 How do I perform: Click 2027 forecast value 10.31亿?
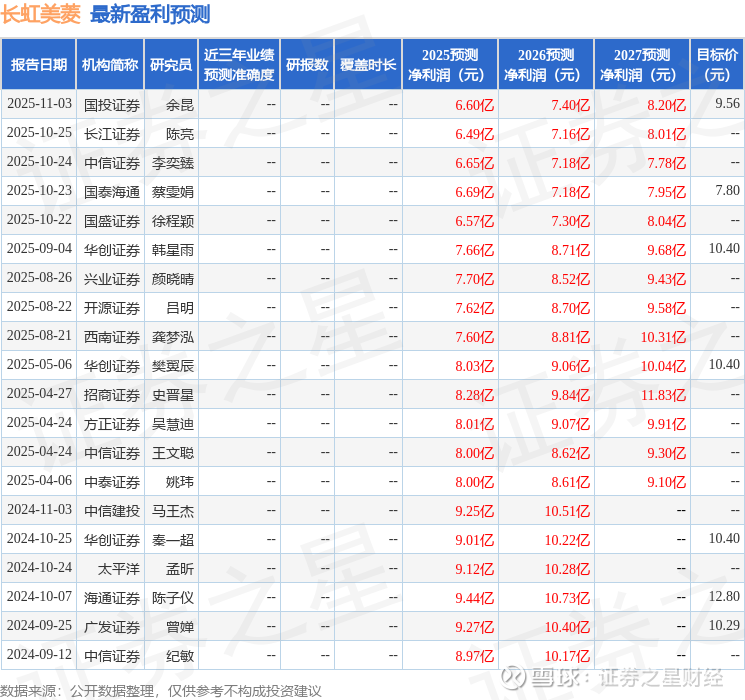[663, 337]
